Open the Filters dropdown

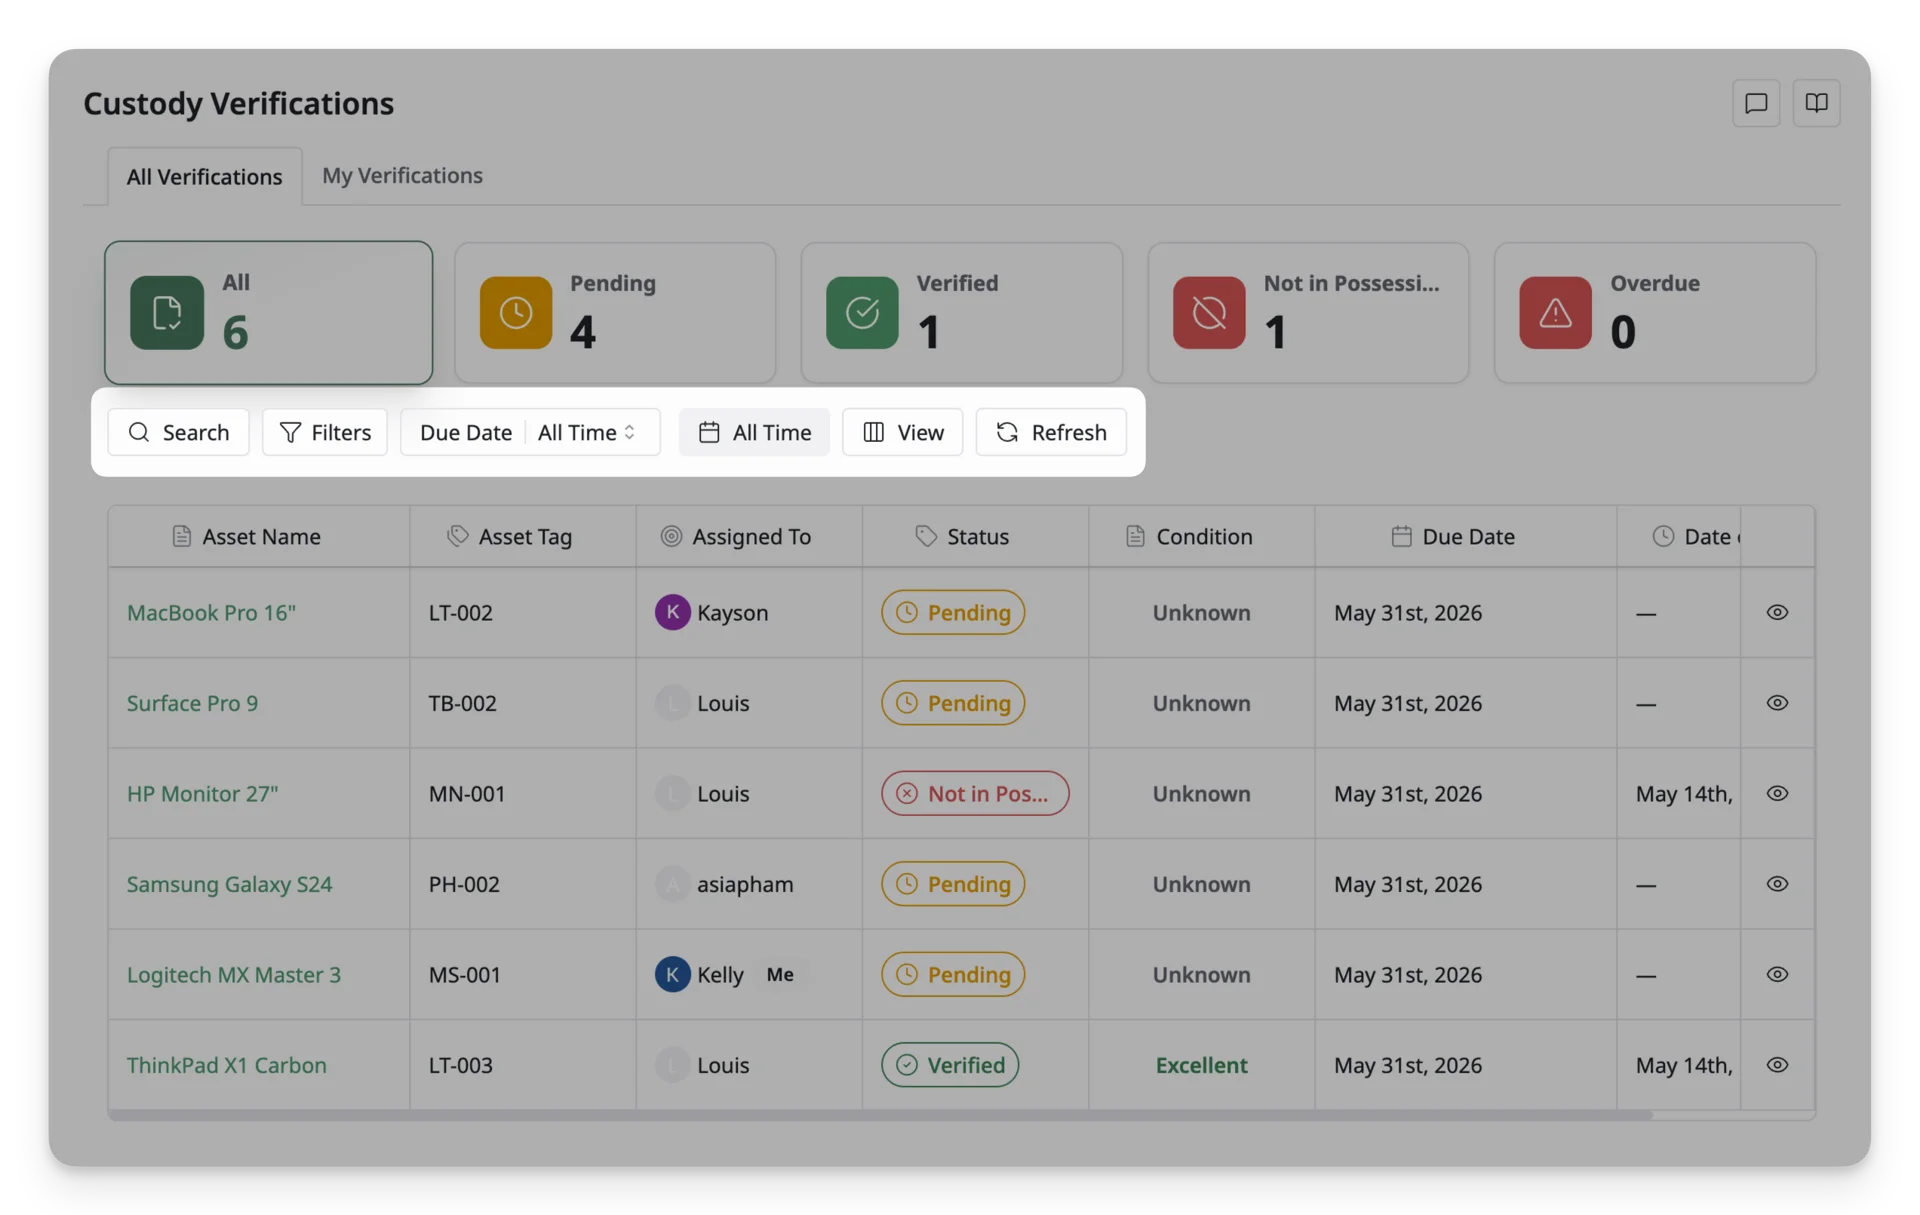click(324, 432)
